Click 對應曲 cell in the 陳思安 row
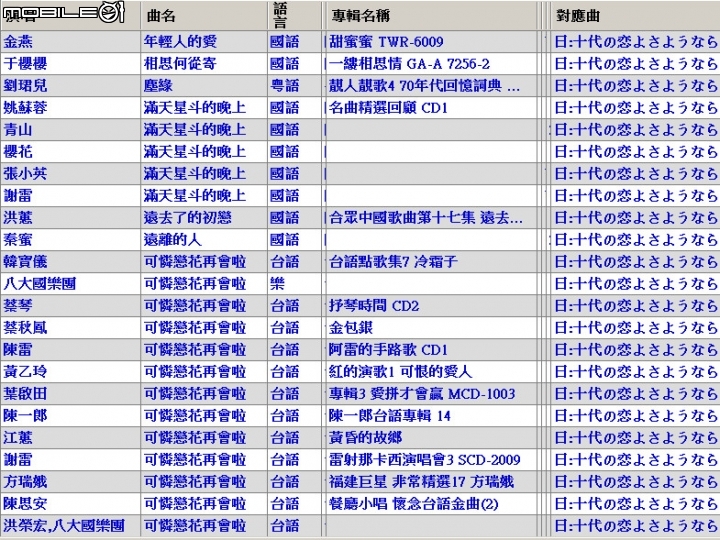 click(x=636, y=504)
